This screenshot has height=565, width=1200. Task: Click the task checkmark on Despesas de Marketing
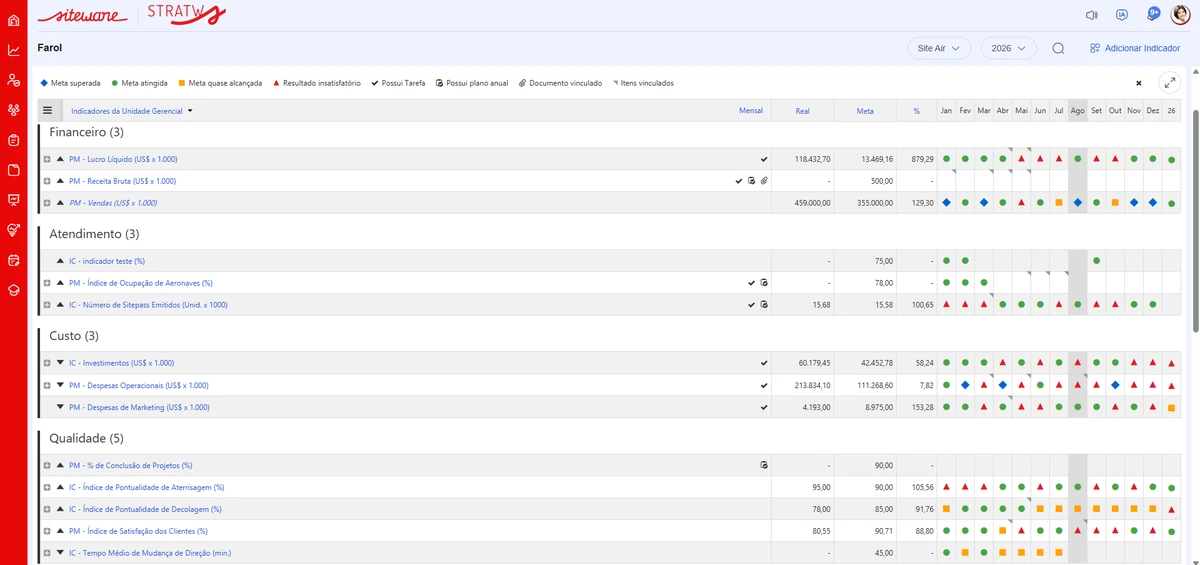click(764, 407)
